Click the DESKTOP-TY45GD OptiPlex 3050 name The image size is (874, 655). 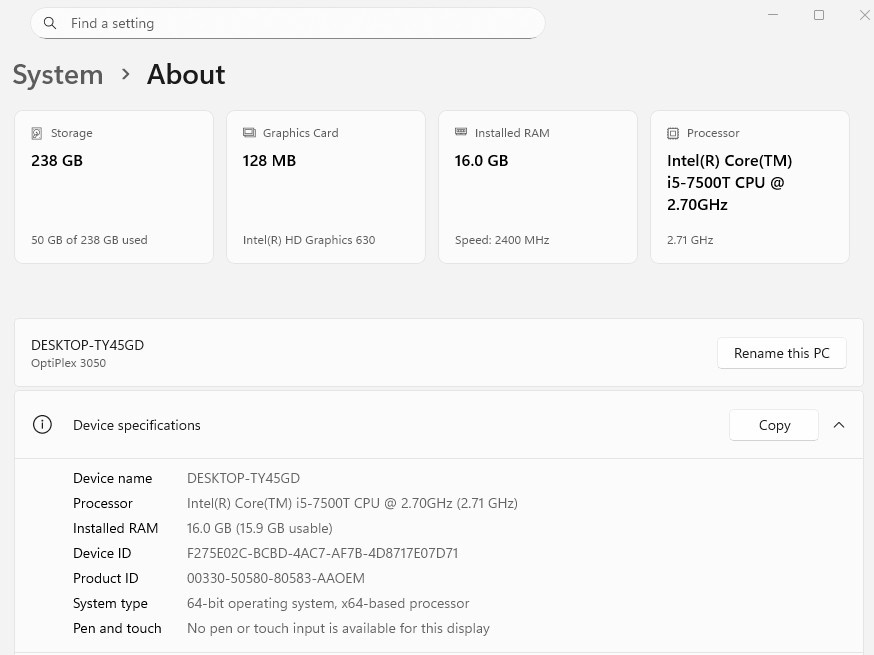coord(88,345)
